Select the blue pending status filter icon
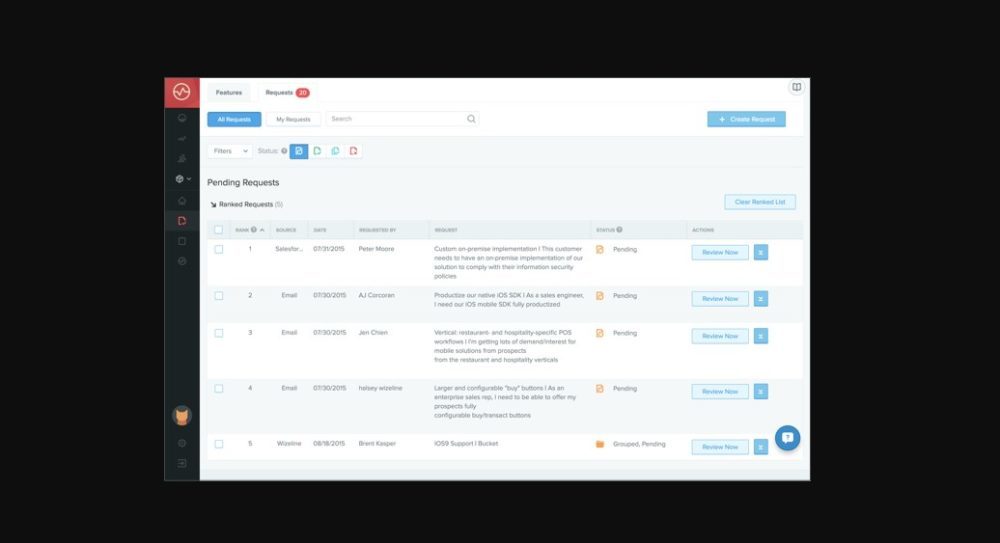Screen dimensions: 1000x543 point(298,151)
